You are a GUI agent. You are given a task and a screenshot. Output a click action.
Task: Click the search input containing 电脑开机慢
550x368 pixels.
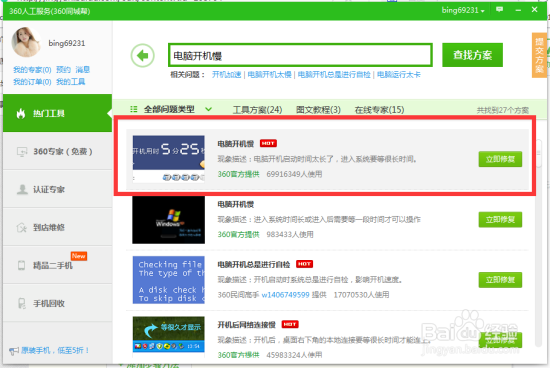[x=300, y=55]
